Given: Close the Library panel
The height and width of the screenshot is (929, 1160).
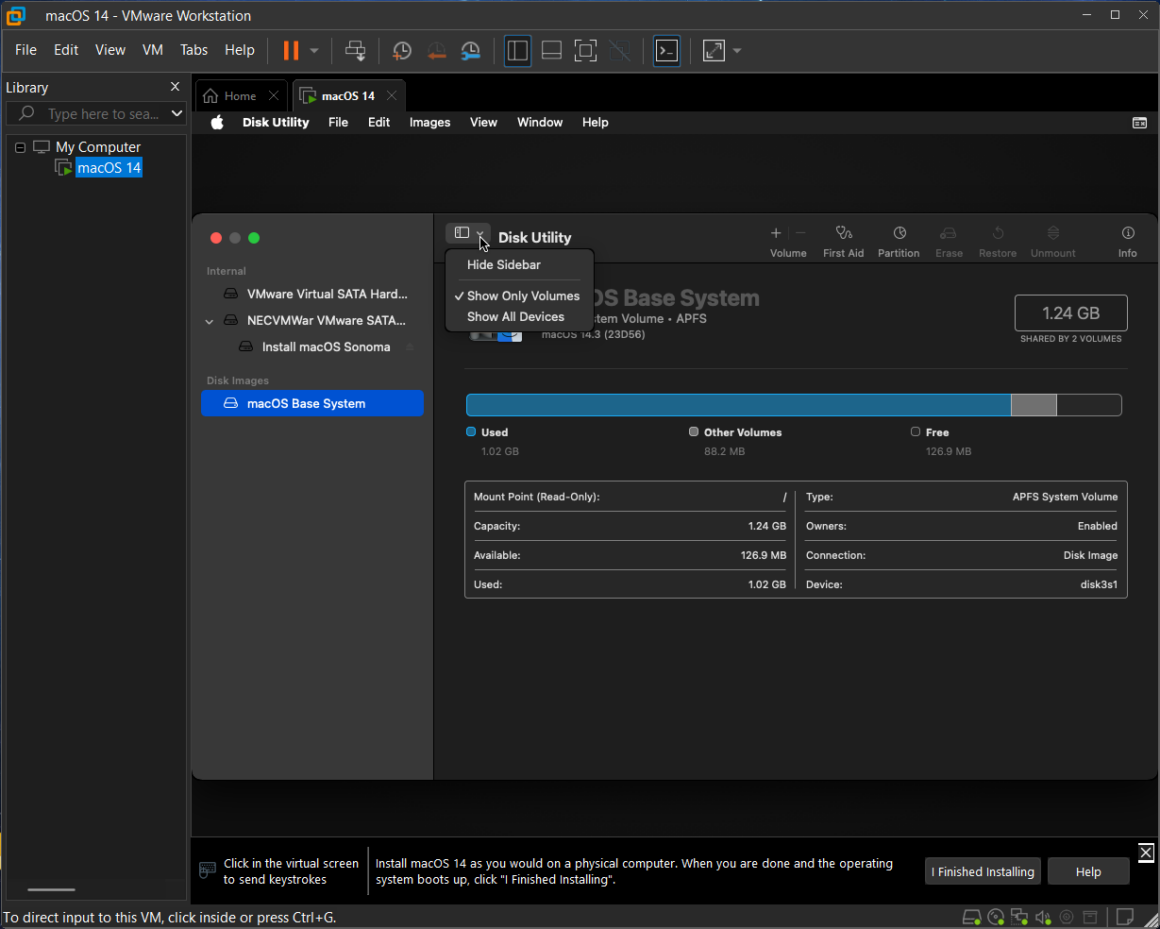Looking at the screenshot, I should pyautogui.click(x=175, y=87).
